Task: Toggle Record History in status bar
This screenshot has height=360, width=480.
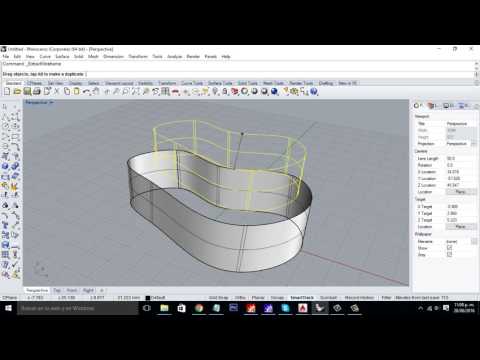Action: 359,297
